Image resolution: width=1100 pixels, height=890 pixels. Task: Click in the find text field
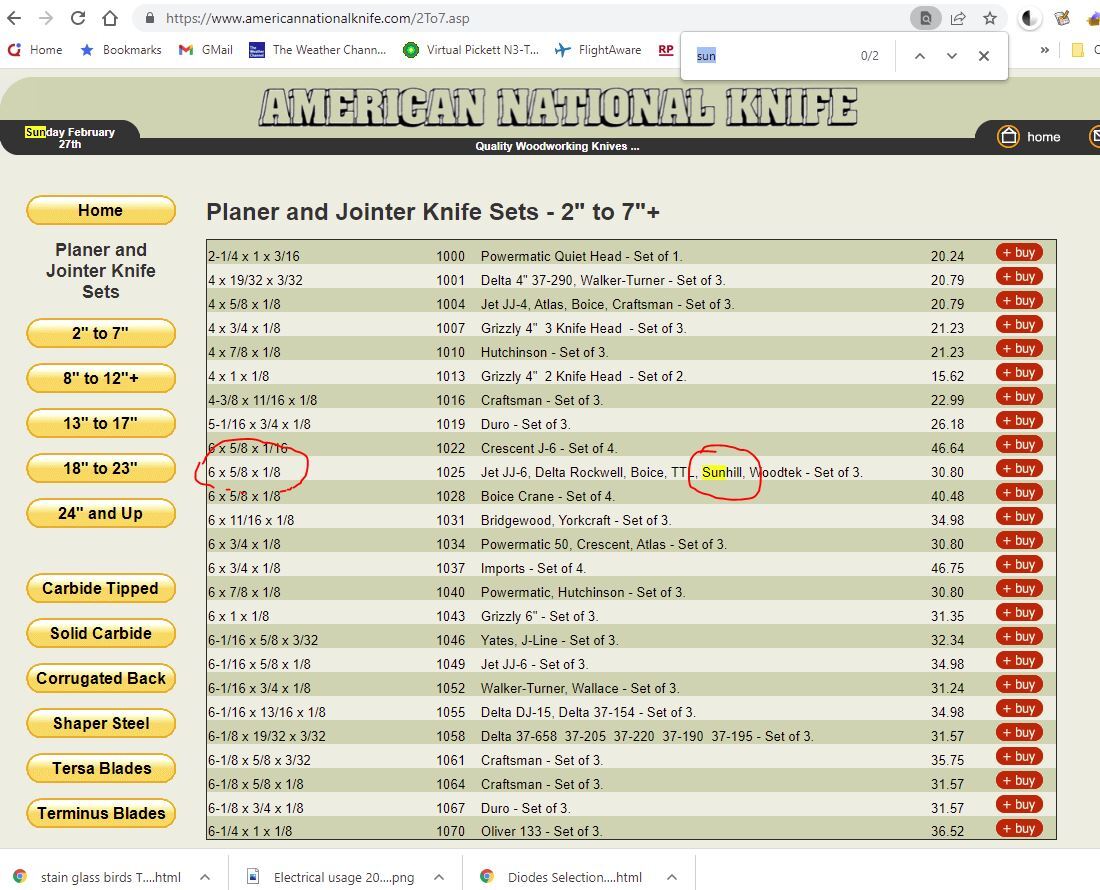[772, 56]
